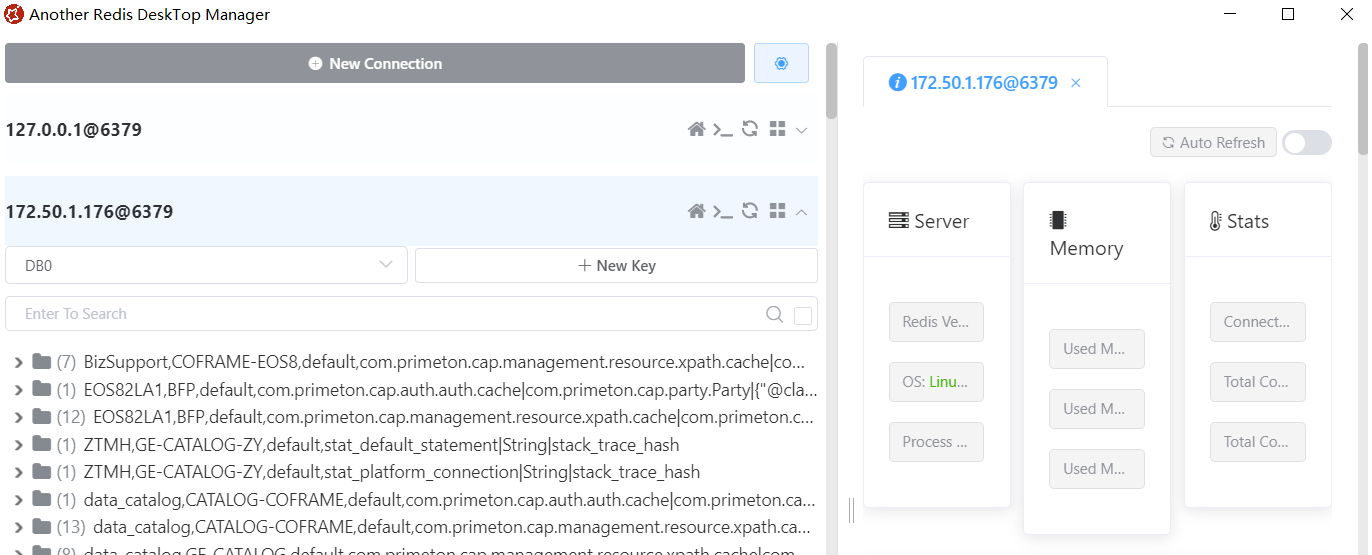Viewport: 1372px width, 555px height.
Task: Open the grid menu for 127.0.0.1@6379
Action: click(x=777, y=129)
